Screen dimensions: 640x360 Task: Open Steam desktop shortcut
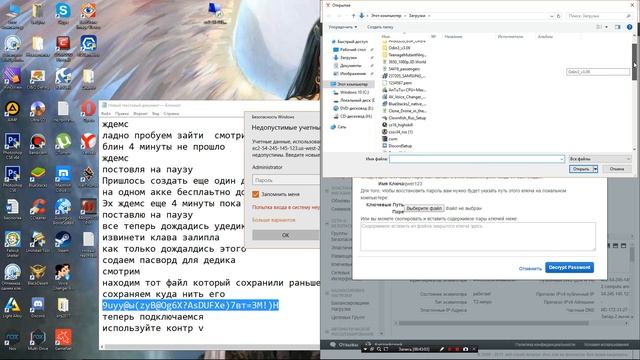pyautogui.click(x=63, y=242)
